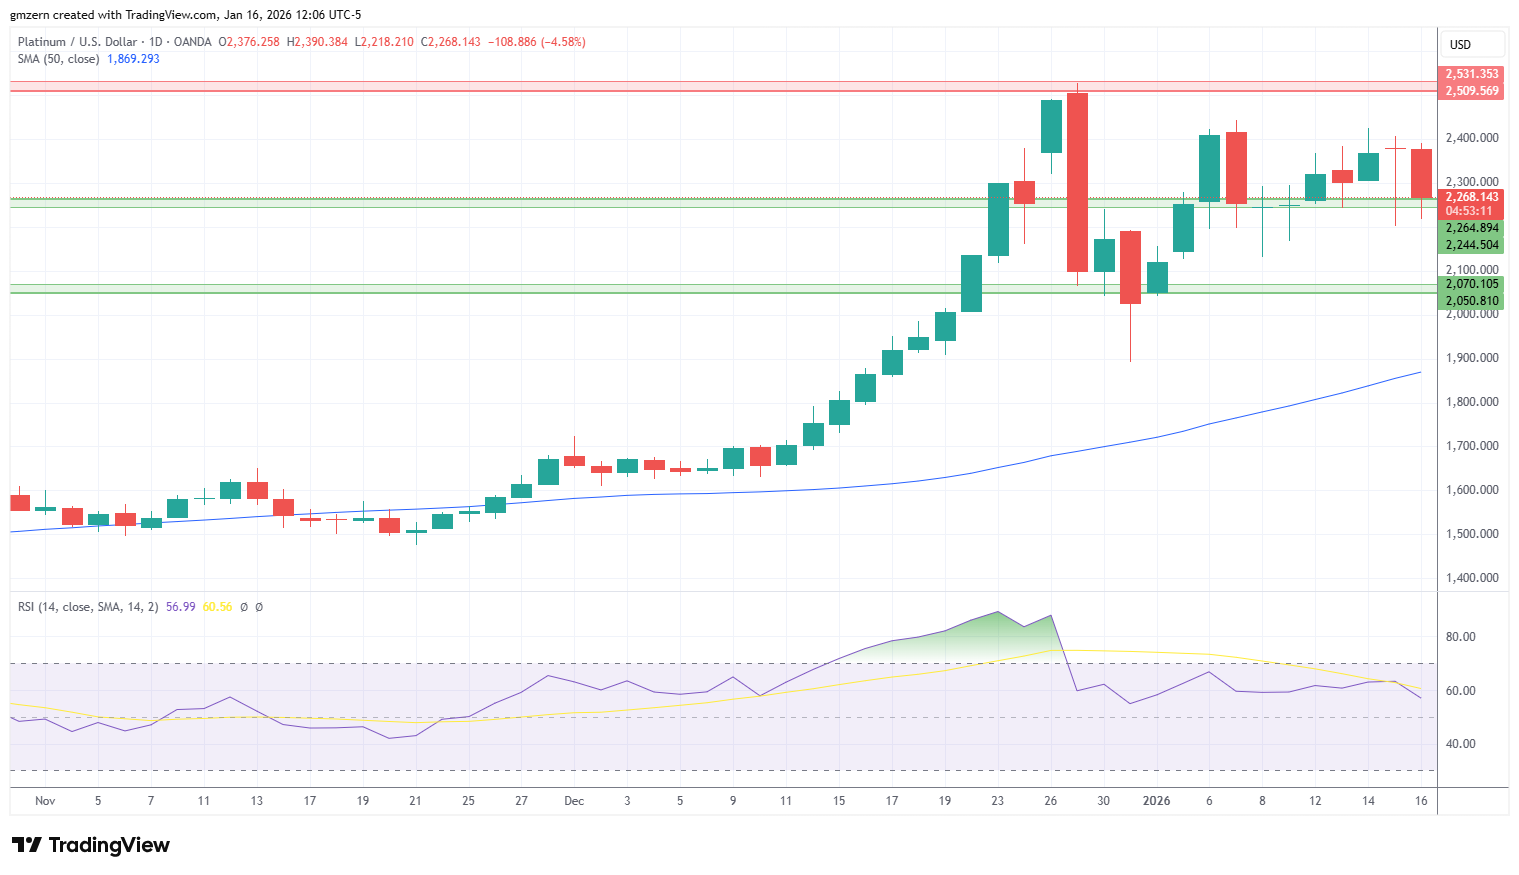1519x875 pixels.
Task: Click the RSI 60.00 axis level
Action: [1460, 691]
